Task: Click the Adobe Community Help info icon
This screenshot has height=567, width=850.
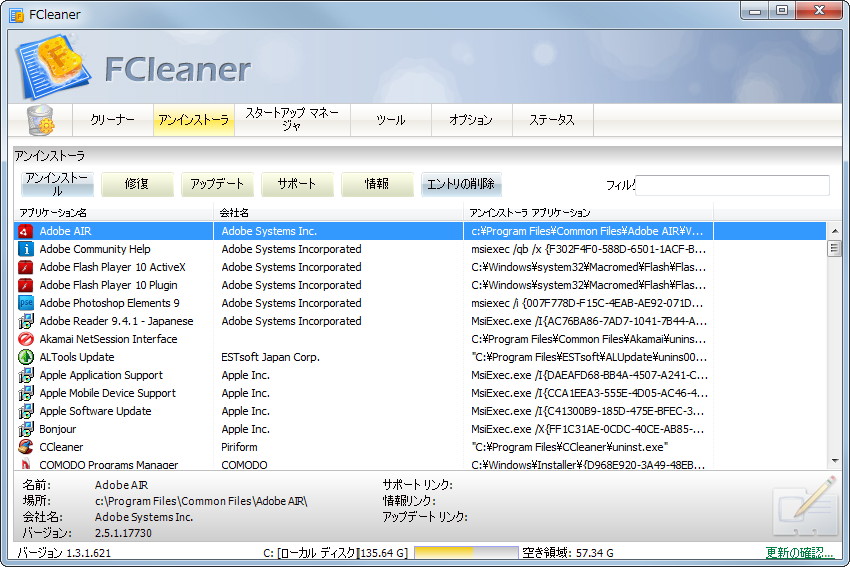Action: click(25, 249)
